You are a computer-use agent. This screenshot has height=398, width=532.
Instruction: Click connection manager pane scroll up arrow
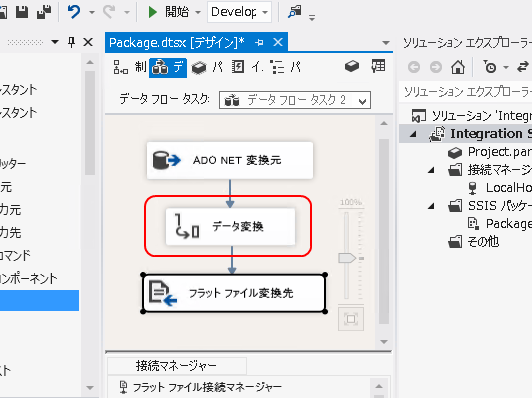click(x=379, y=386)
